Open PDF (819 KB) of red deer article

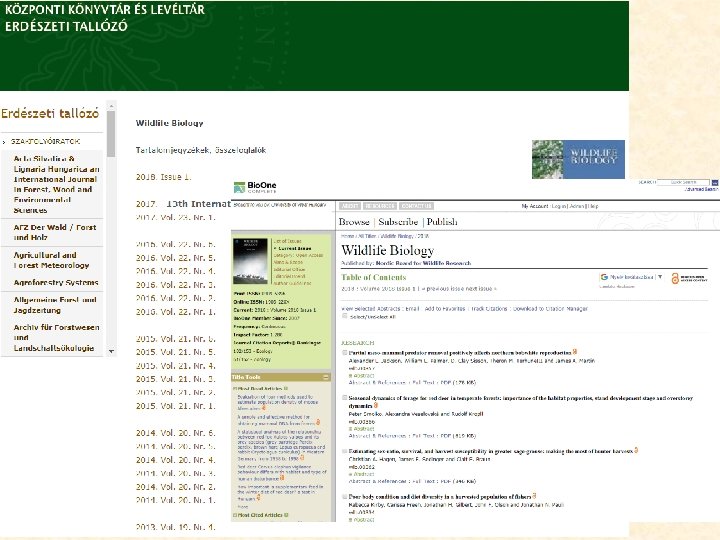pyautogui.click(x=458, y=436)
